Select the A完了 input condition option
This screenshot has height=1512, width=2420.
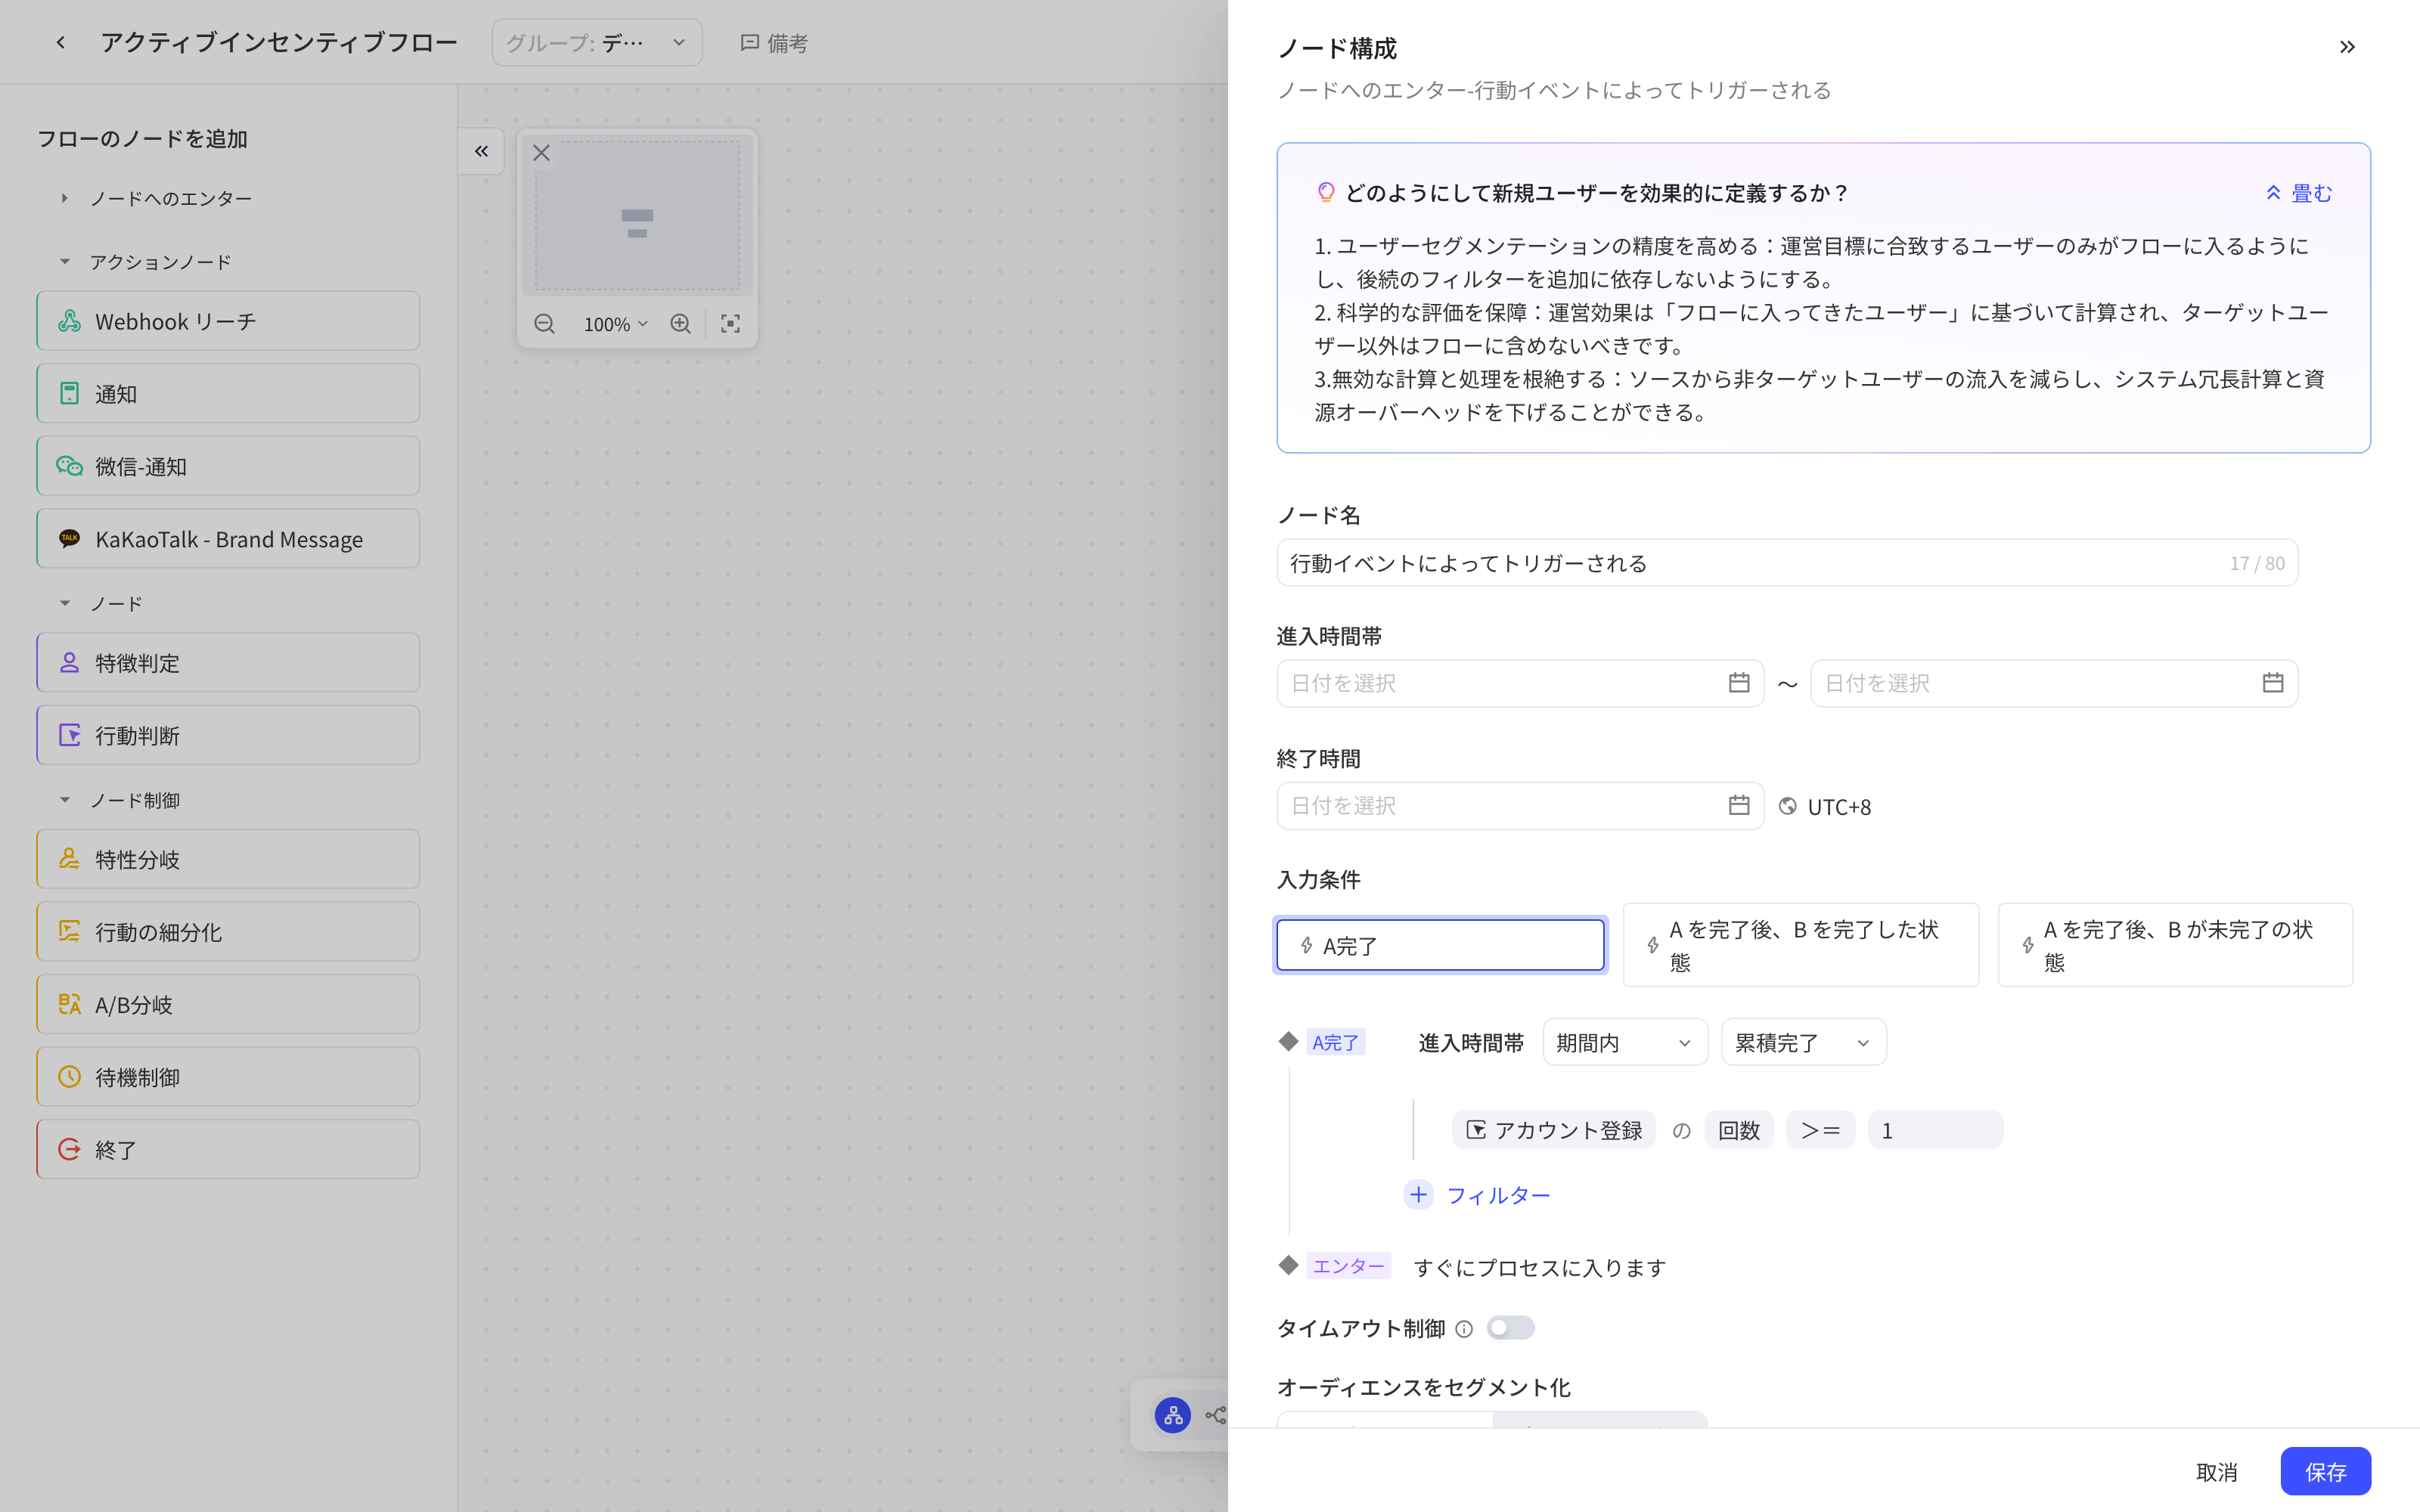(1440, 945)
